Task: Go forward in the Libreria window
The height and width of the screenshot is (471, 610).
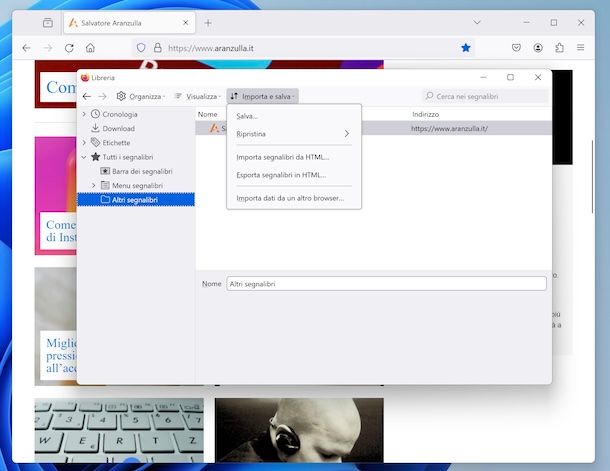Action: [102, 96]
